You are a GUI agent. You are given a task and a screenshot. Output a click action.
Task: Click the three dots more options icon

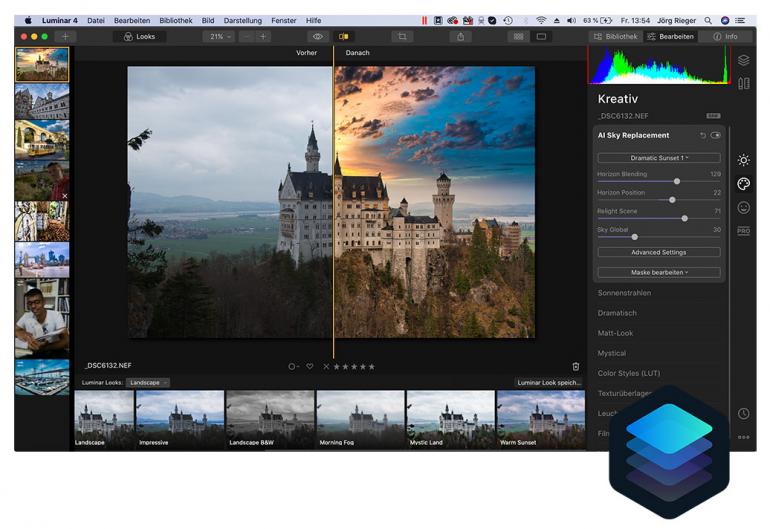743,437
